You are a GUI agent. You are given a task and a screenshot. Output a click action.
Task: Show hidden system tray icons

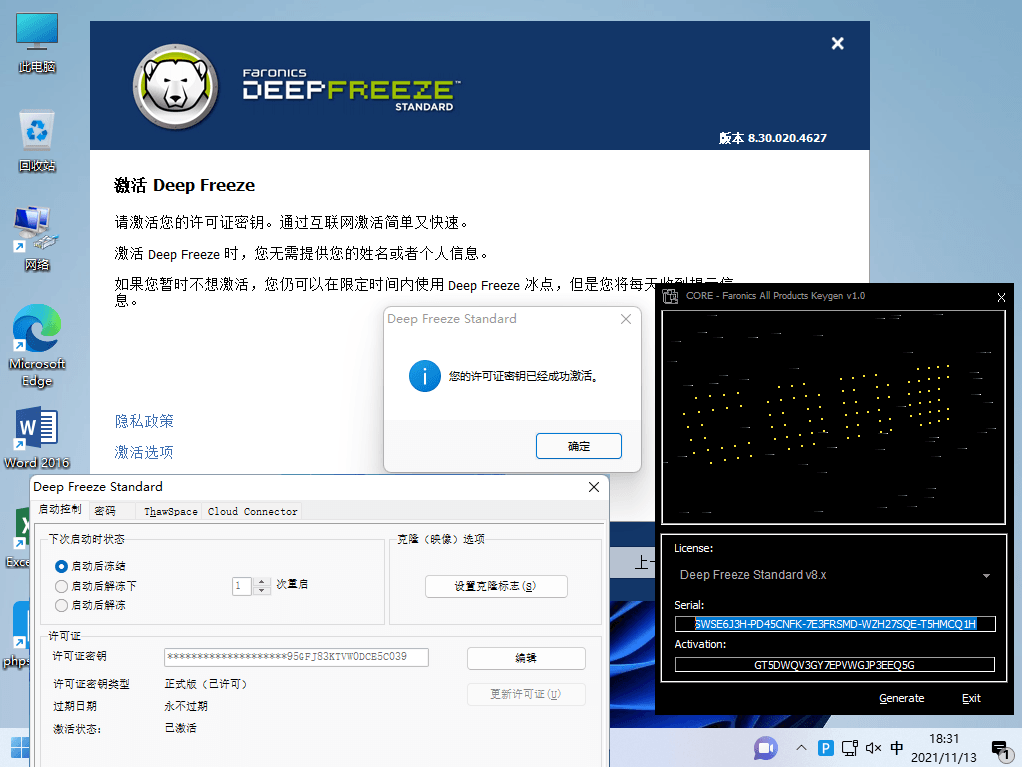click(801, 748)
